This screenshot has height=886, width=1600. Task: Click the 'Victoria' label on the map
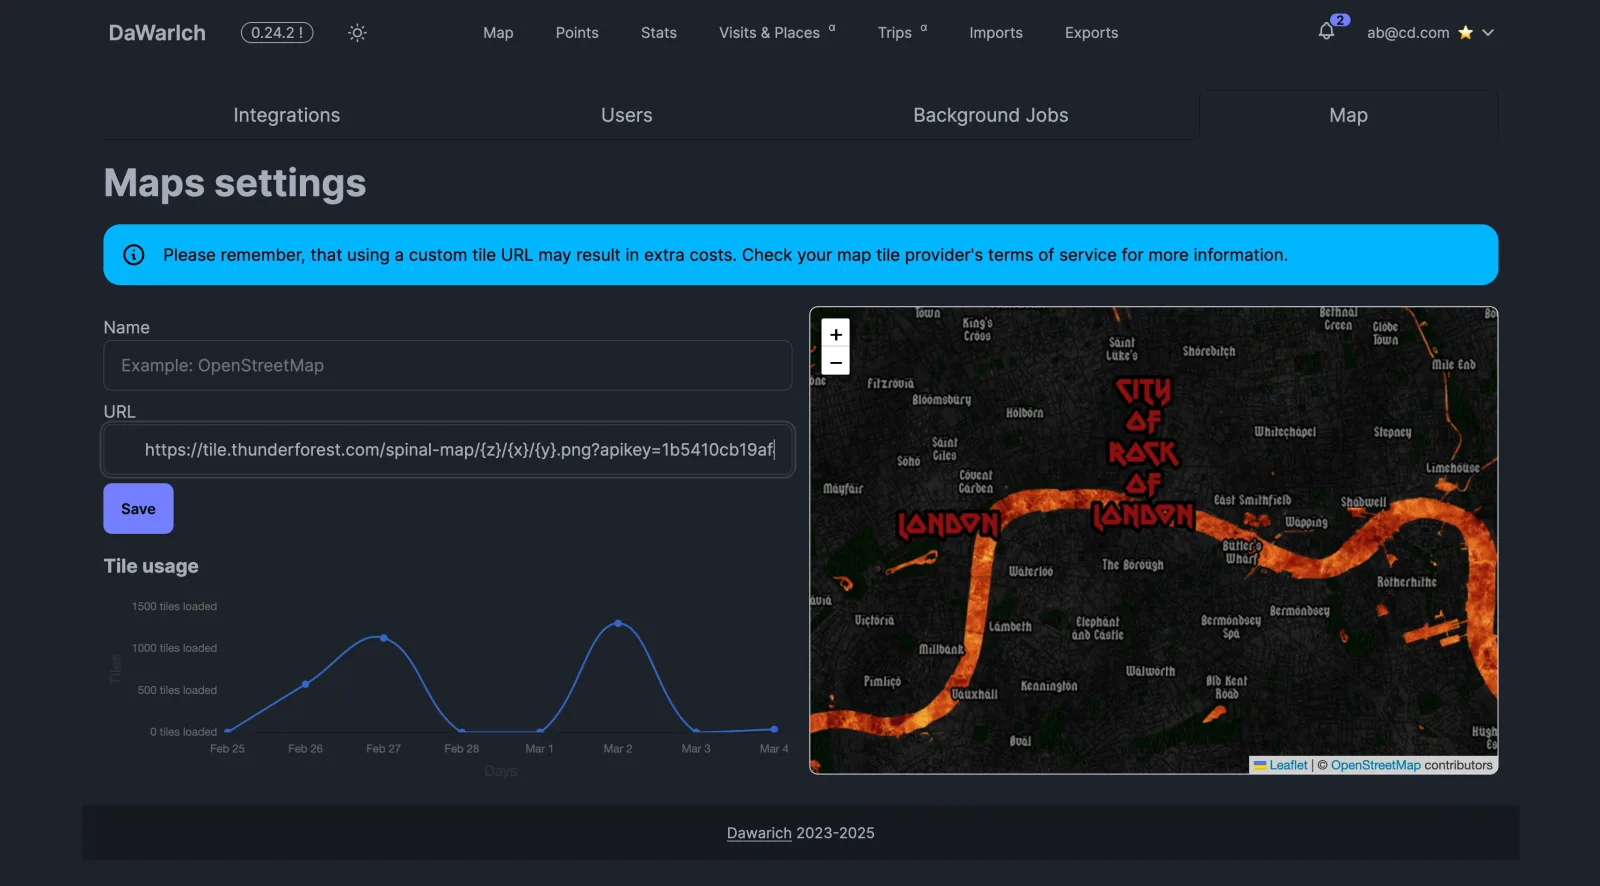874,620
